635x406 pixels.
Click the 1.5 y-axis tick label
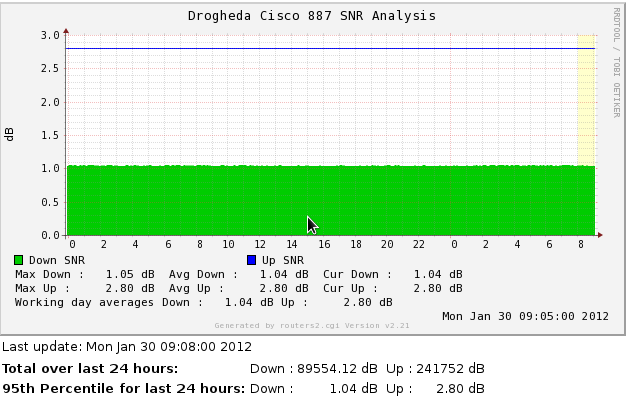[x=50, y=135]
